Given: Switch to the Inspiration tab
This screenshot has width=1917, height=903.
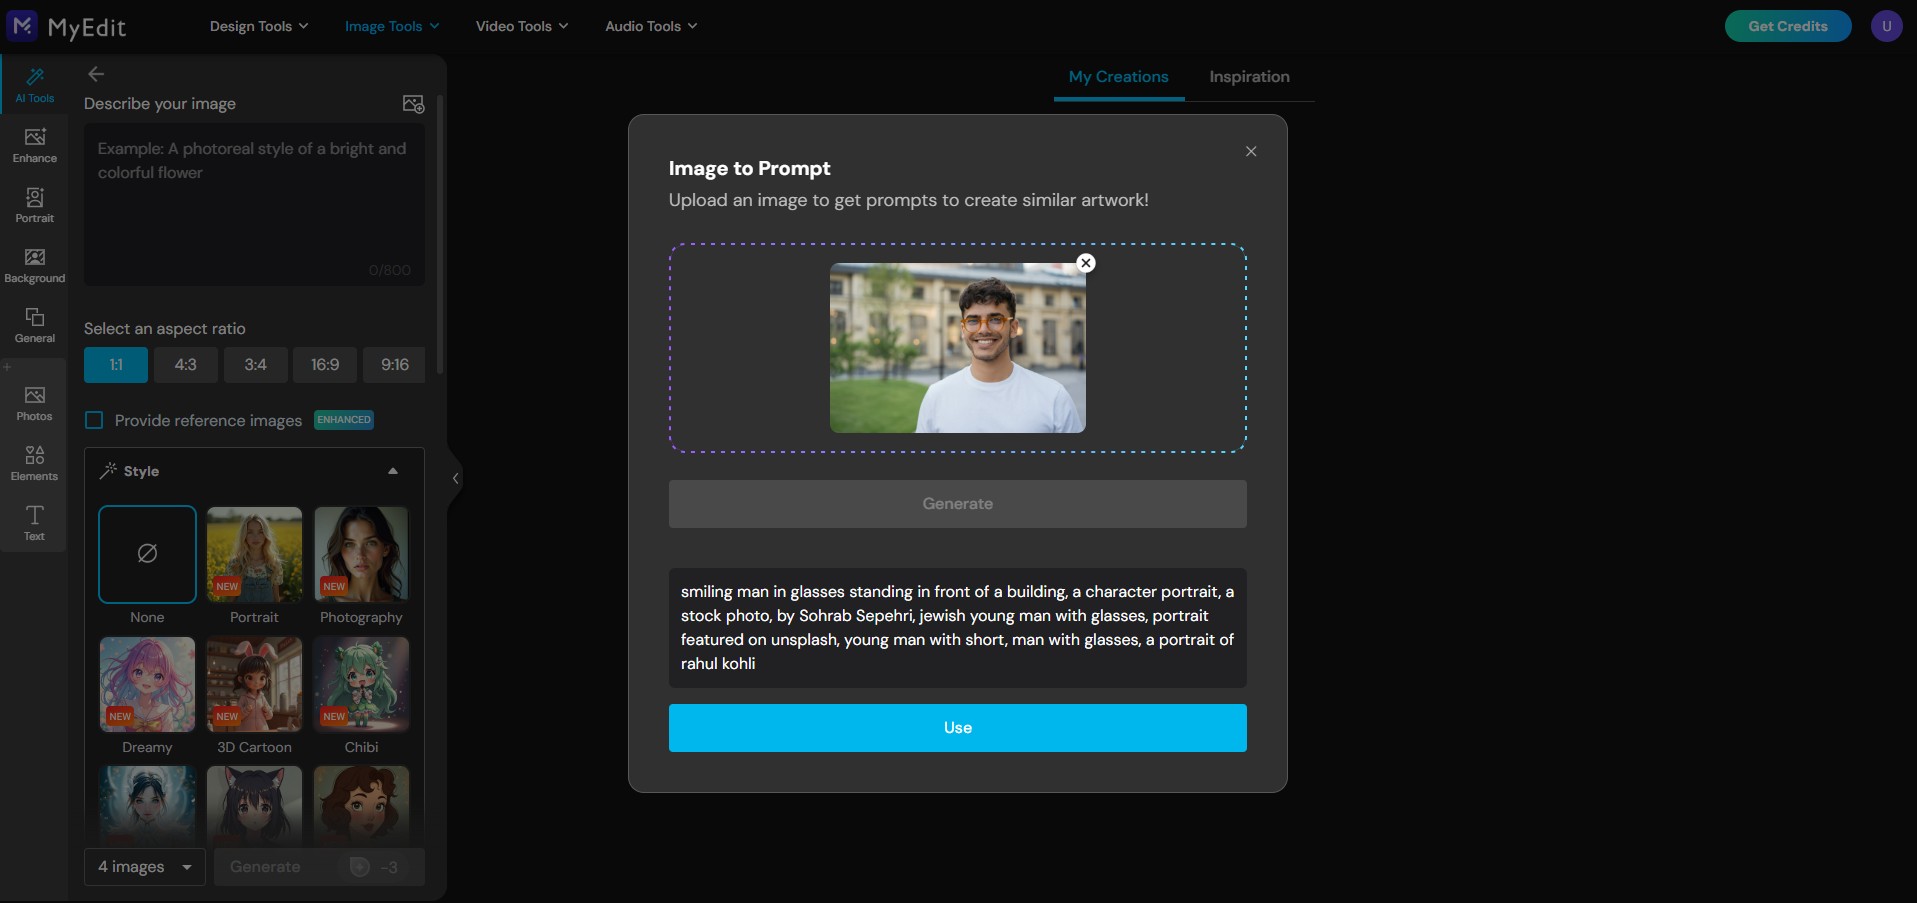Looking at the screenshot, I should (x=1249, y=77).
